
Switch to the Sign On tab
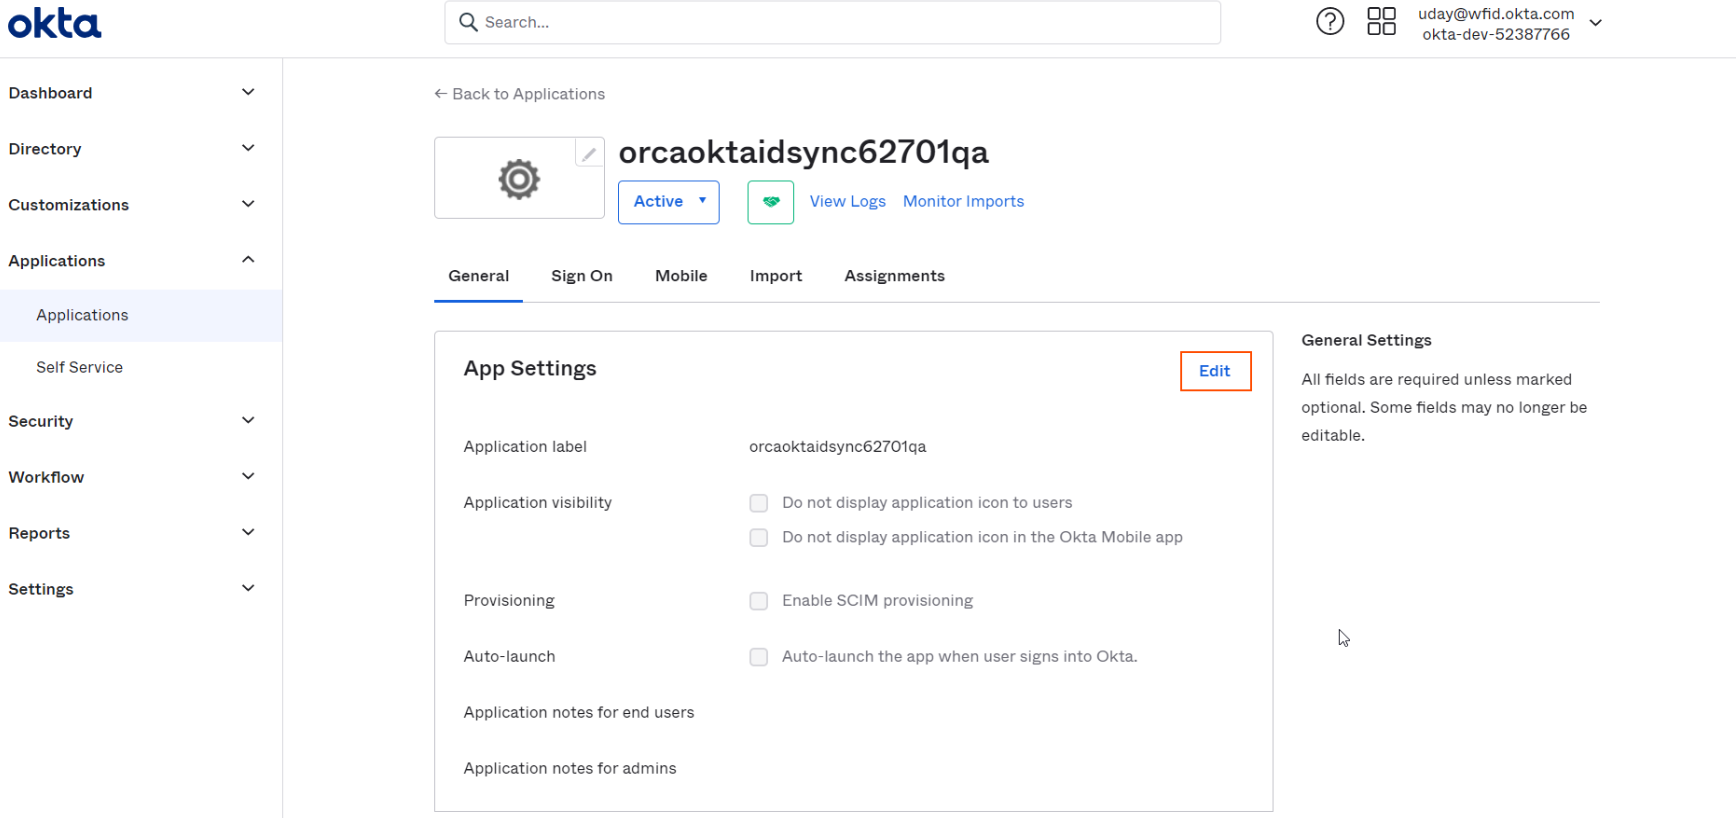click(x=581, y=276)
